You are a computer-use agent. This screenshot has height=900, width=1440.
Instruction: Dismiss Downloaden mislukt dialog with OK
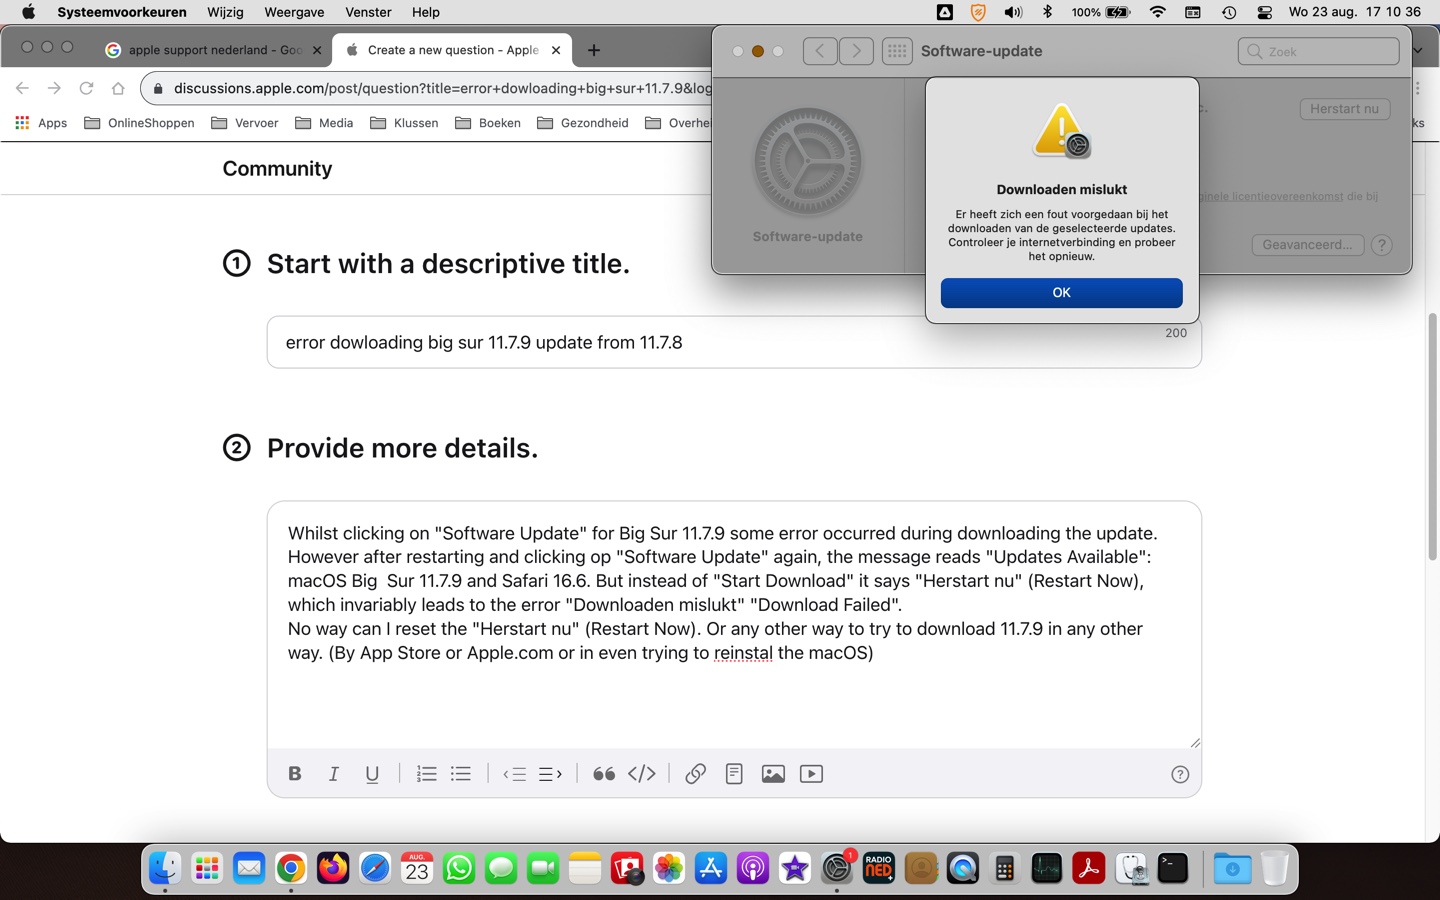(1061, 292)
